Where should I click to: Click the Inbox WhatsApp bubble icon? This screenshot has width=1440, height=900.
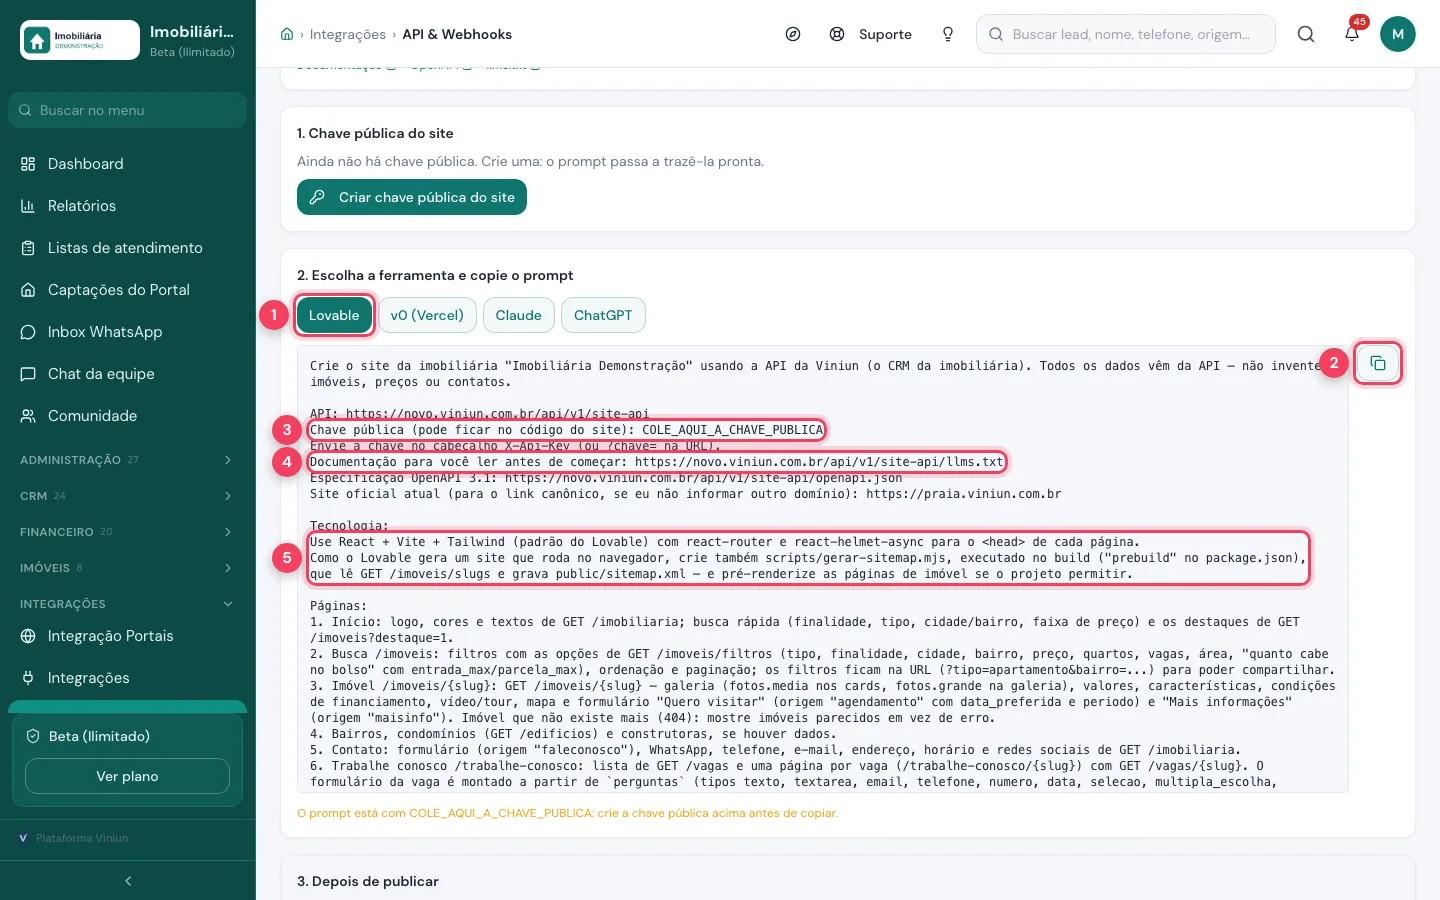(28, 332)
